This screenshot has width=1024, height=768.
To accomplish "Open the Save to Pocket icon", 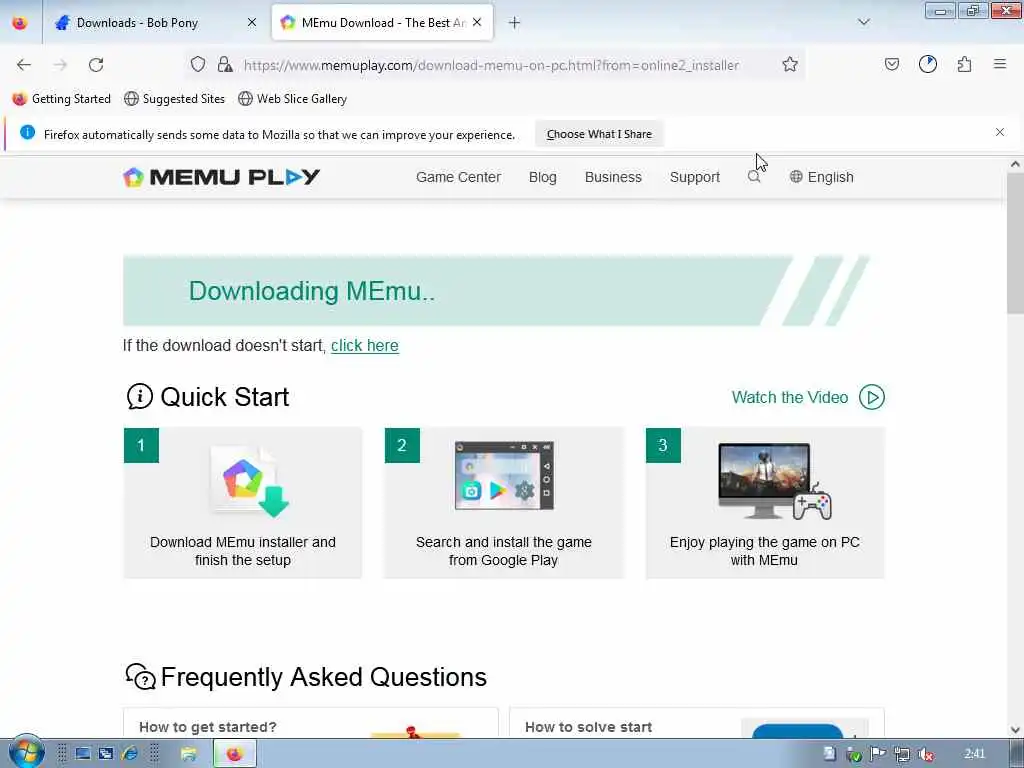I will point(891,64).
